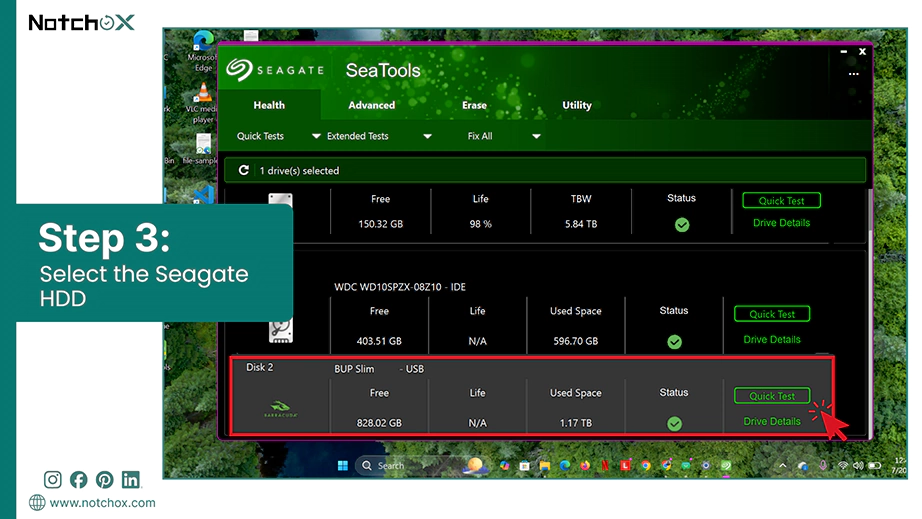The width and height of the screenshot is (922, 519).
Task: Click the Seagate logo in header
Action: click(x=275, y=70)
